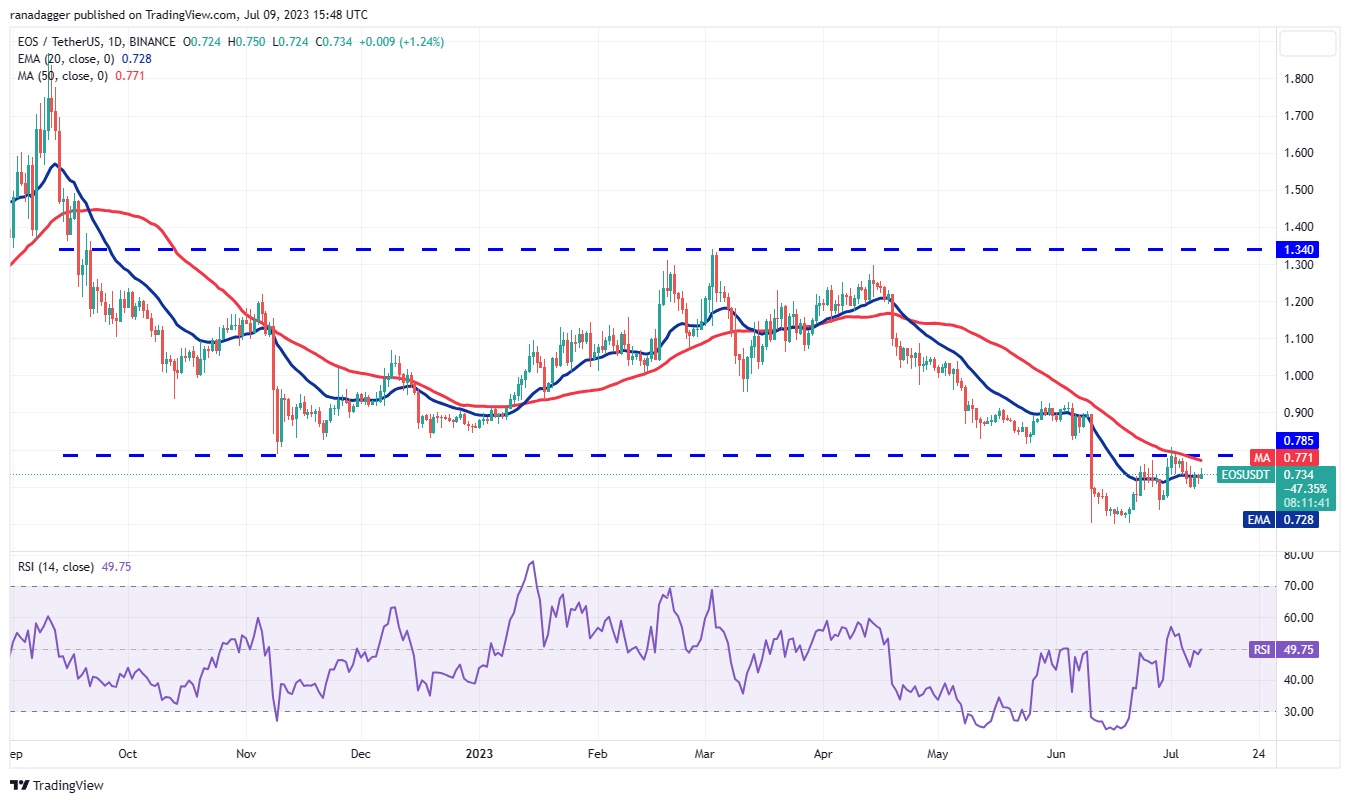Click the Nov label on time axis
This screenshot has height=803, width=1350.
[244, 754]
